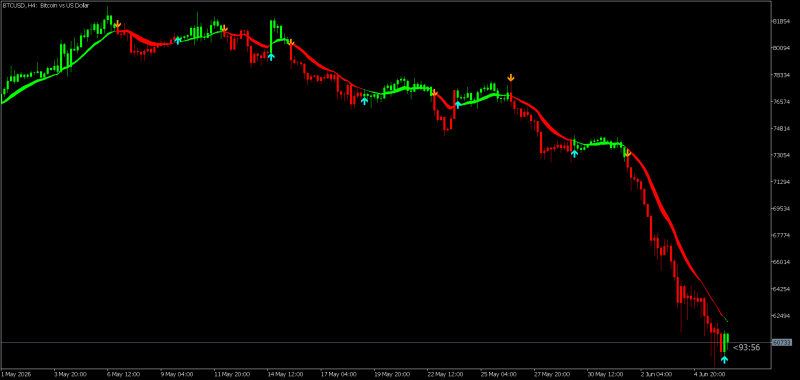The height and width of the screenshot is (380, 800).
Task: Click the tall green spike candle near 14 May
Action: [x=271, y=36]
